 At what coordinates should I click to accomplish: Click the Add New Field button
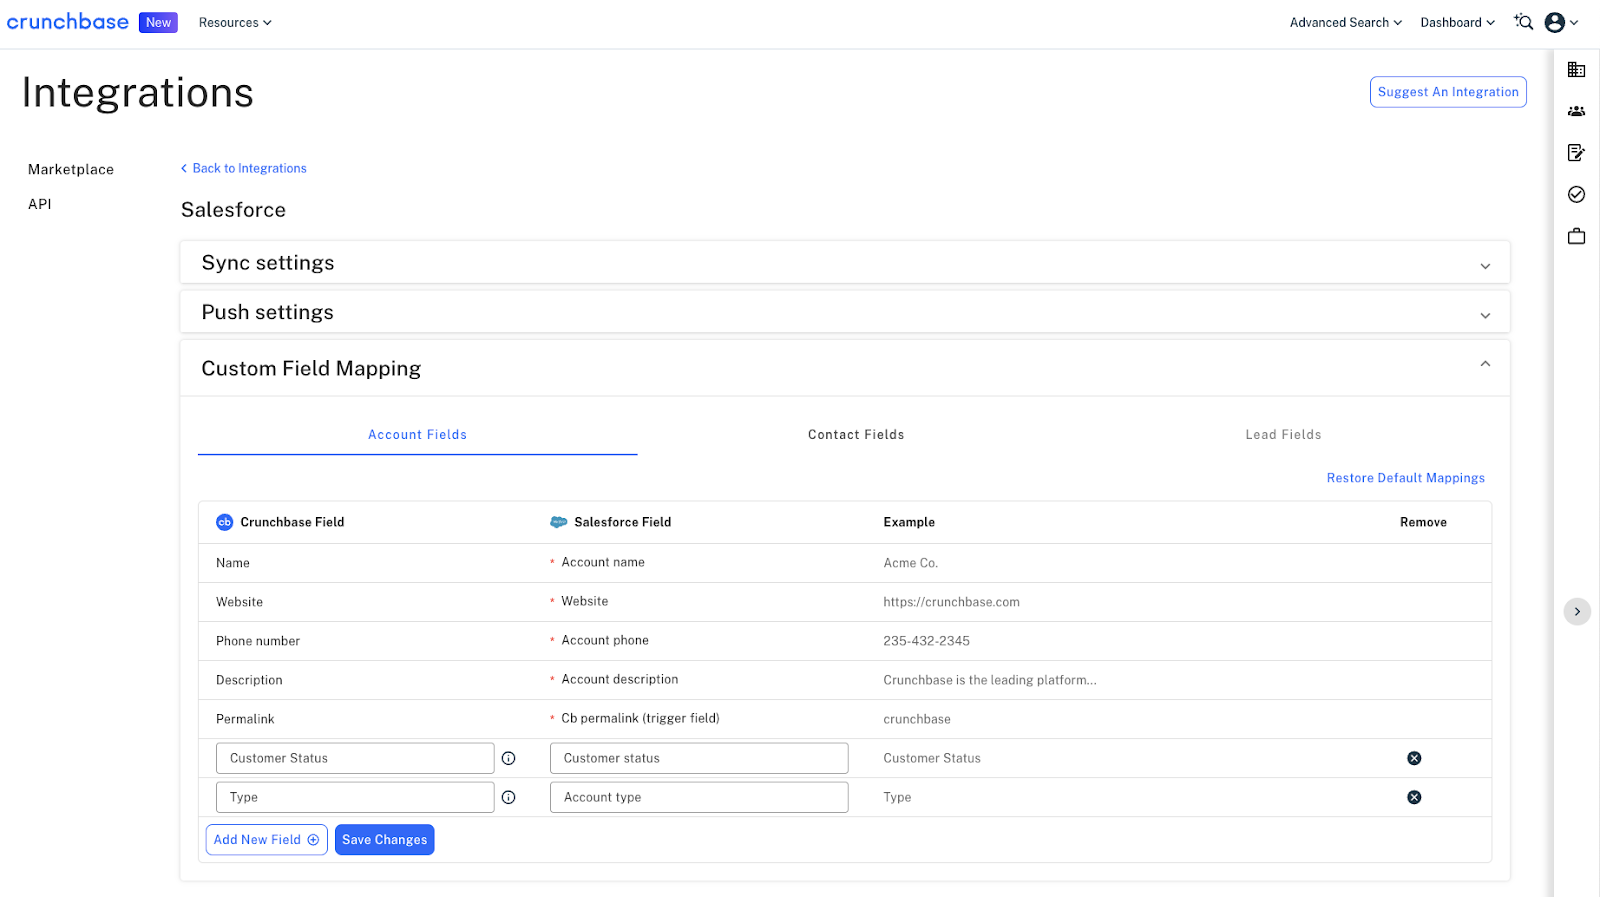pyautogui.click(x=266, y=840)
